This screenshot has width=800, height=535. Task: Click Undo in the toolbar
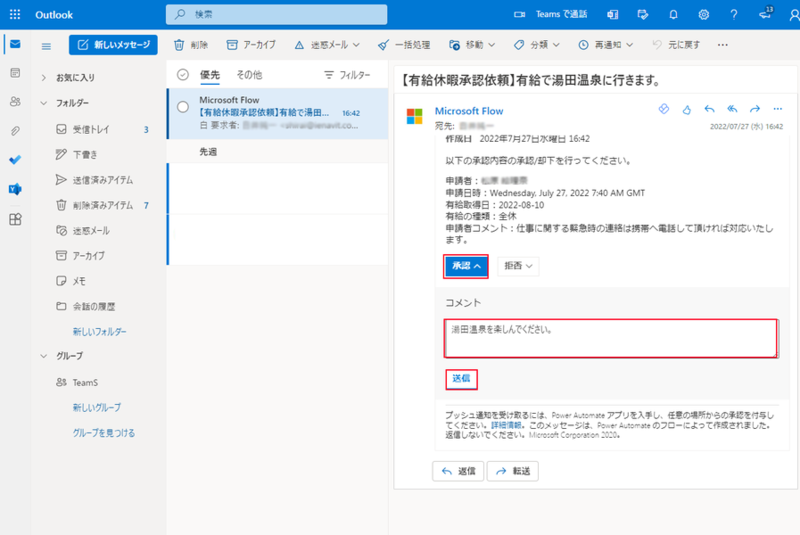[x=676, y=45]
